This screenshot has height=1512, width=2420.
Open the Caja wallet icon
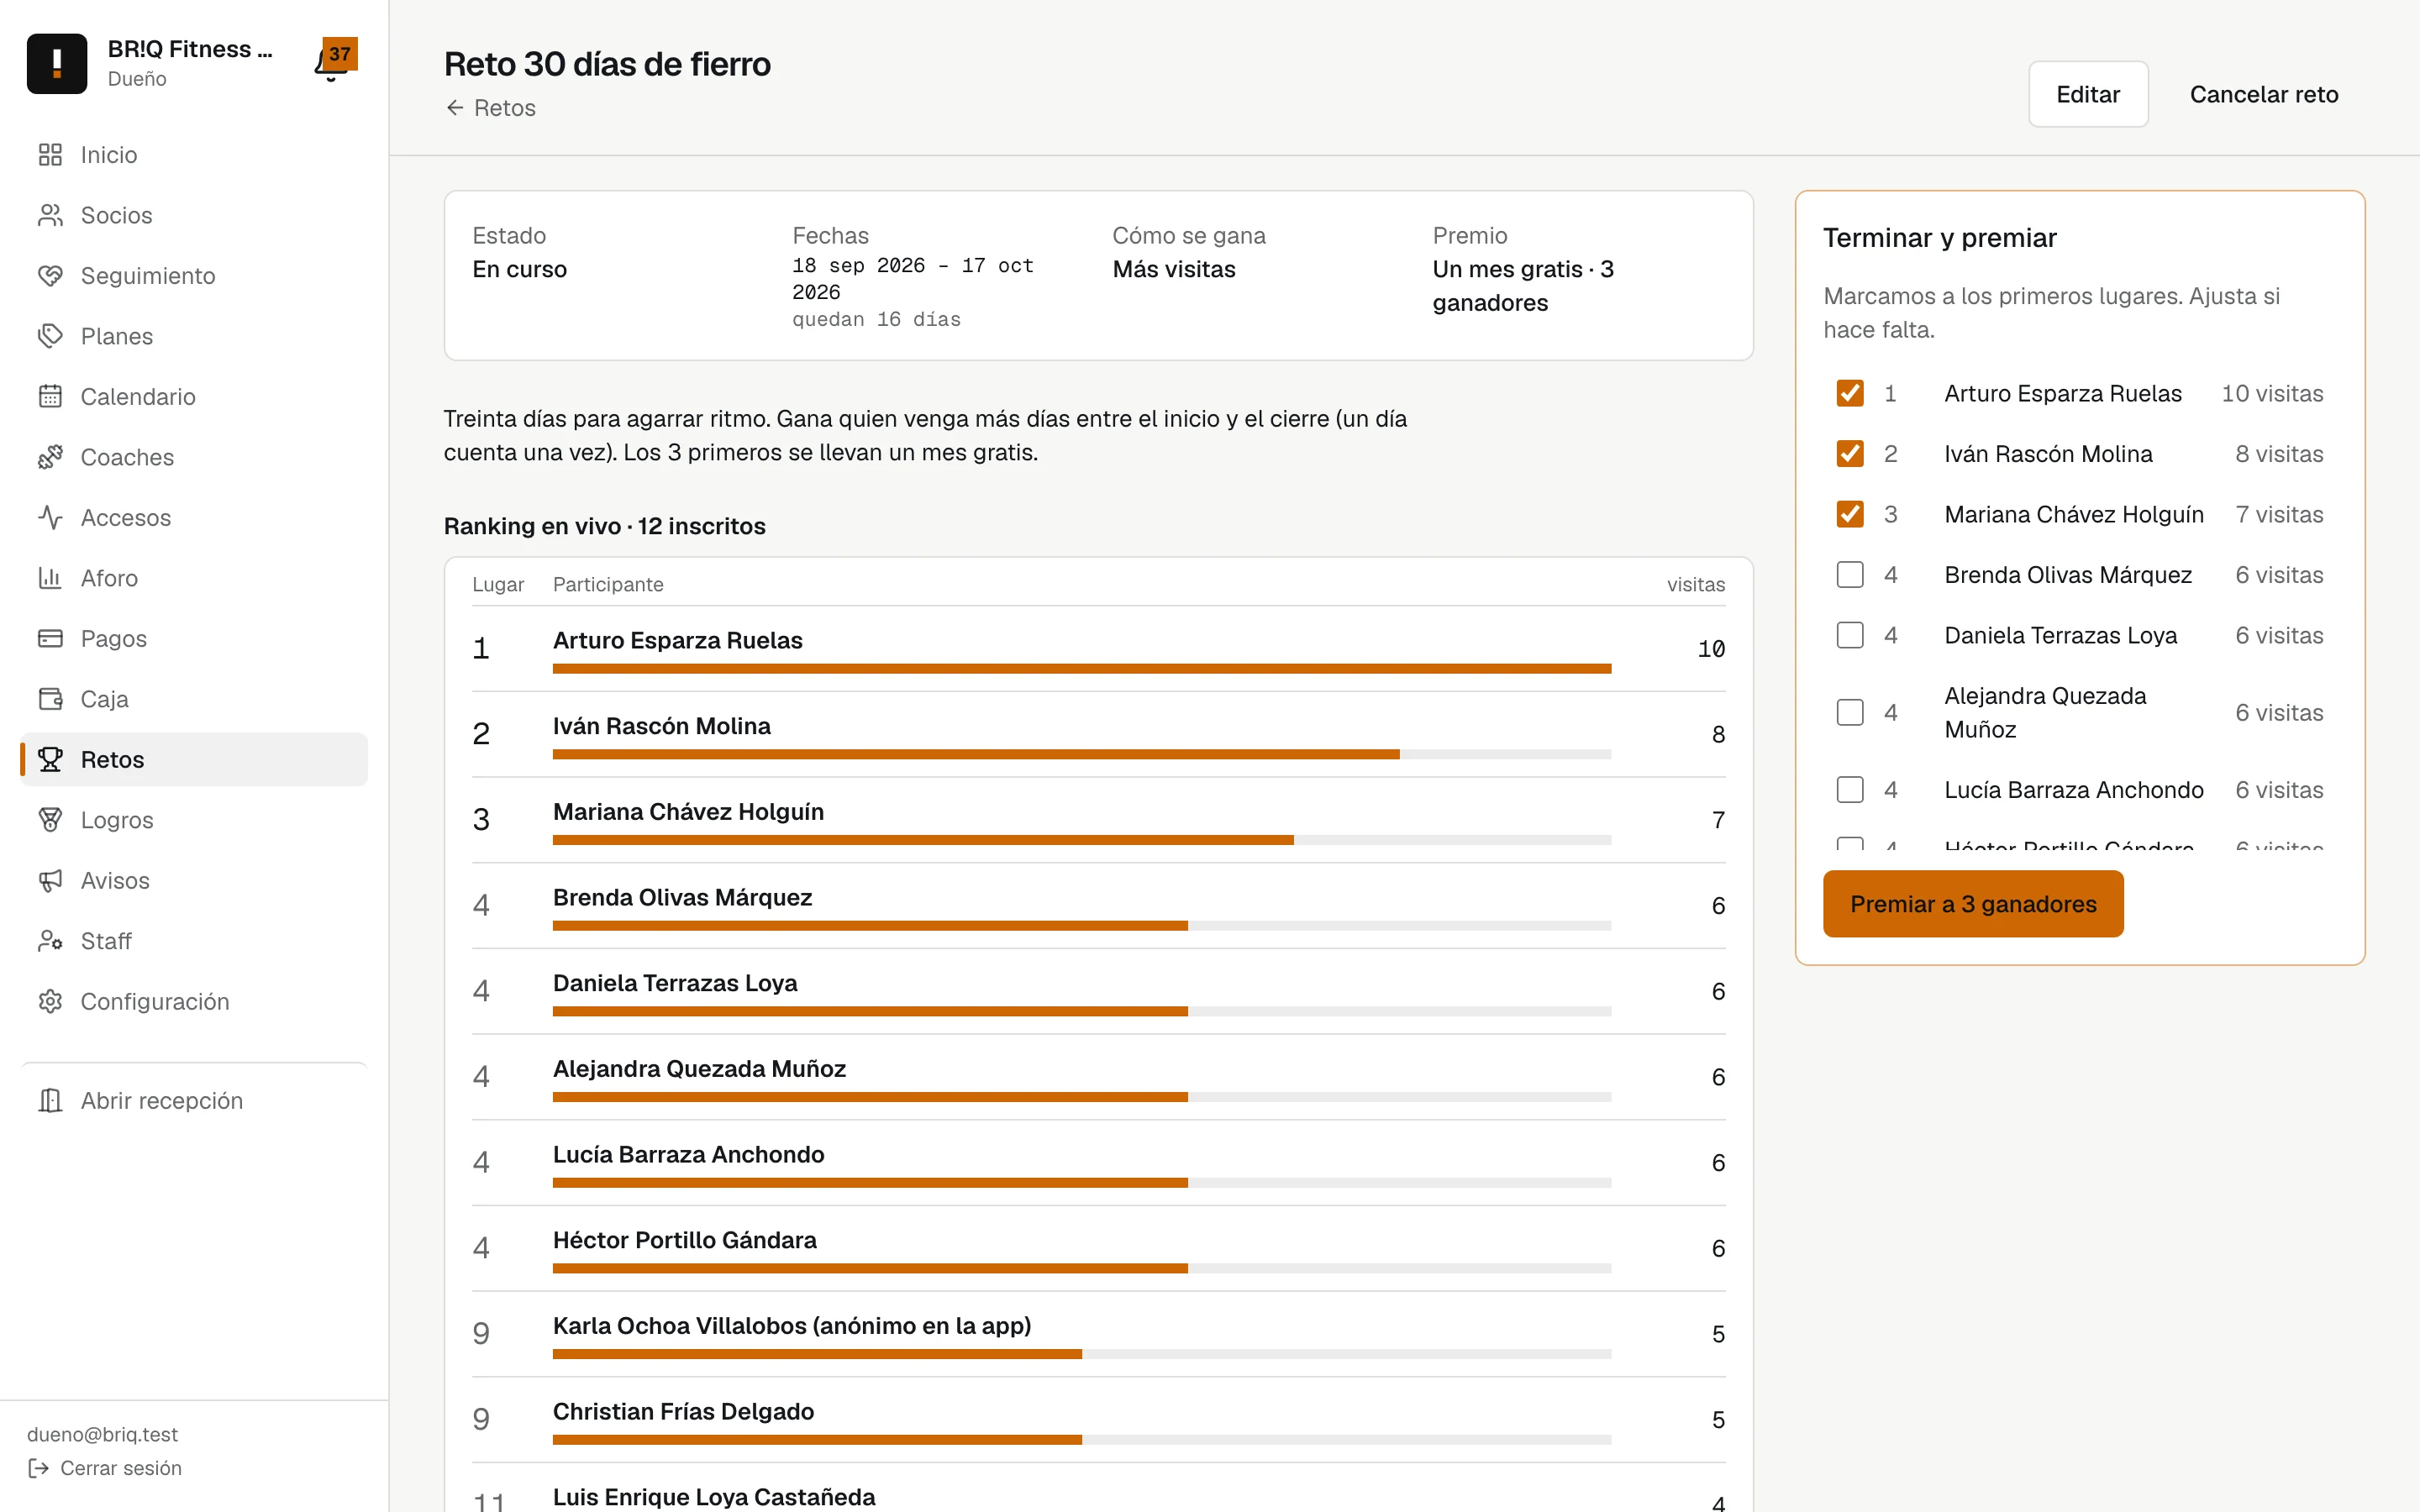tap(50, 699)
